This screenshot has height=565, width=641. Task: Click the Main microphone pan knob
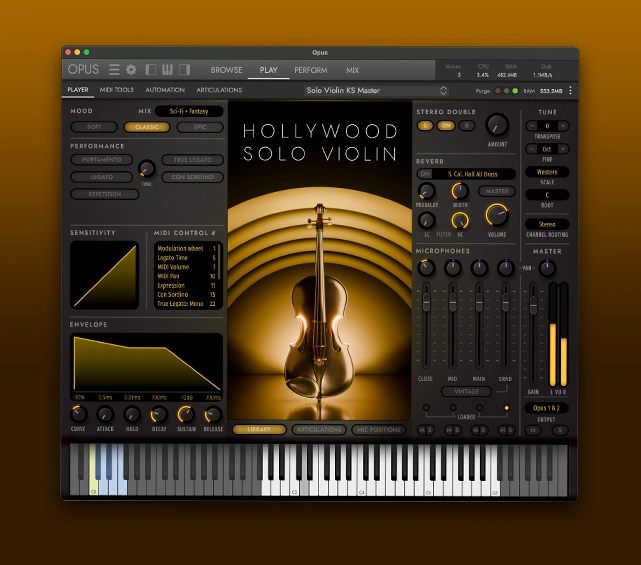[479, 268]
